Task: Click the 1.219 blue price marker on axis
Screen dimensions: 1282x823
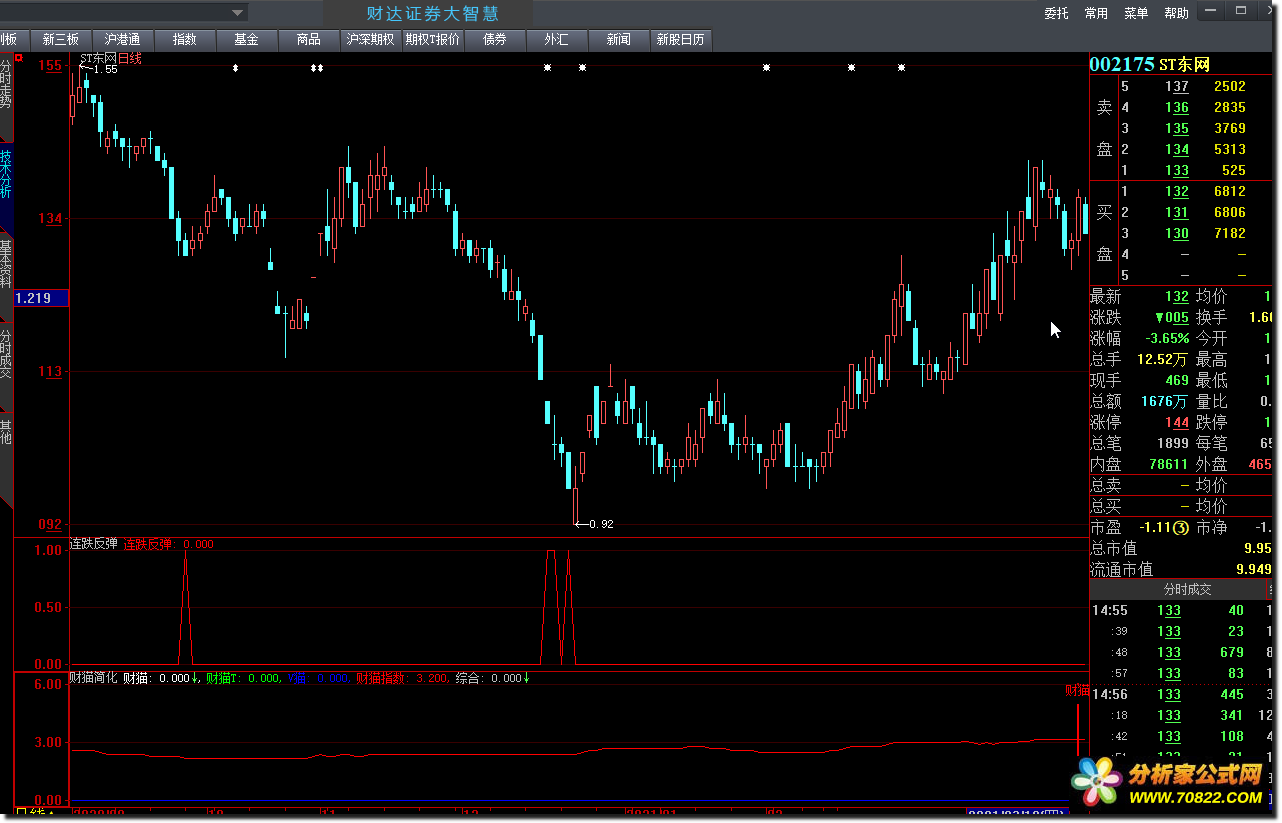Action: 40,298
